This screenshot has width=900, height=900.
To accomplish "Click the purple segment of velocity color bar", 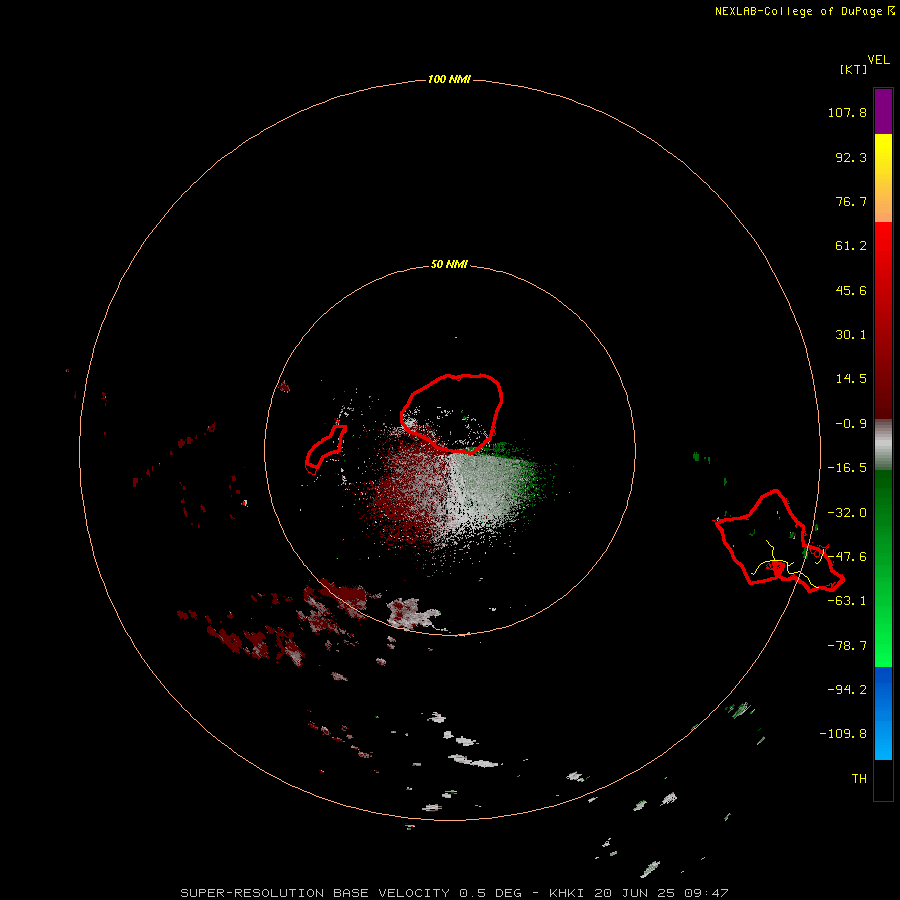I will pyautogui.click(x=883, y=111).
